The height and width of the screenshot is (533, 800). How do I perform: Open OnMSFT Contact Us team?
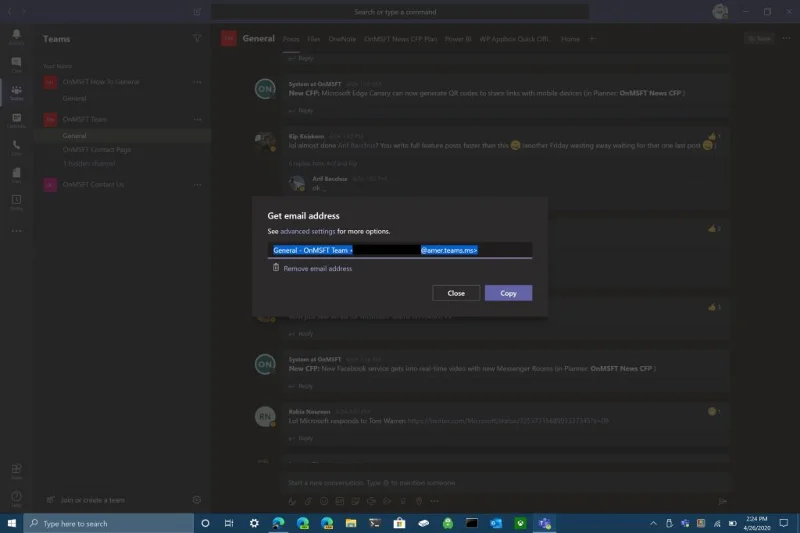point(93,185)
